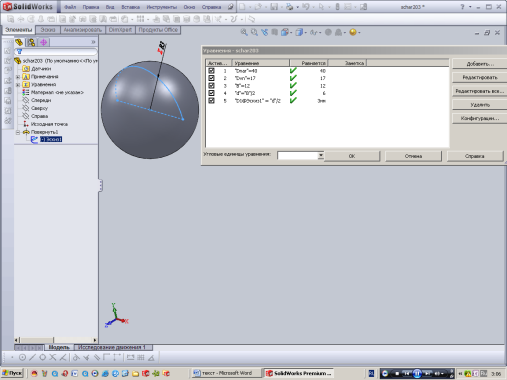Click the Save icon in top toolbar
507x380 pixels.
coord(274,7)
